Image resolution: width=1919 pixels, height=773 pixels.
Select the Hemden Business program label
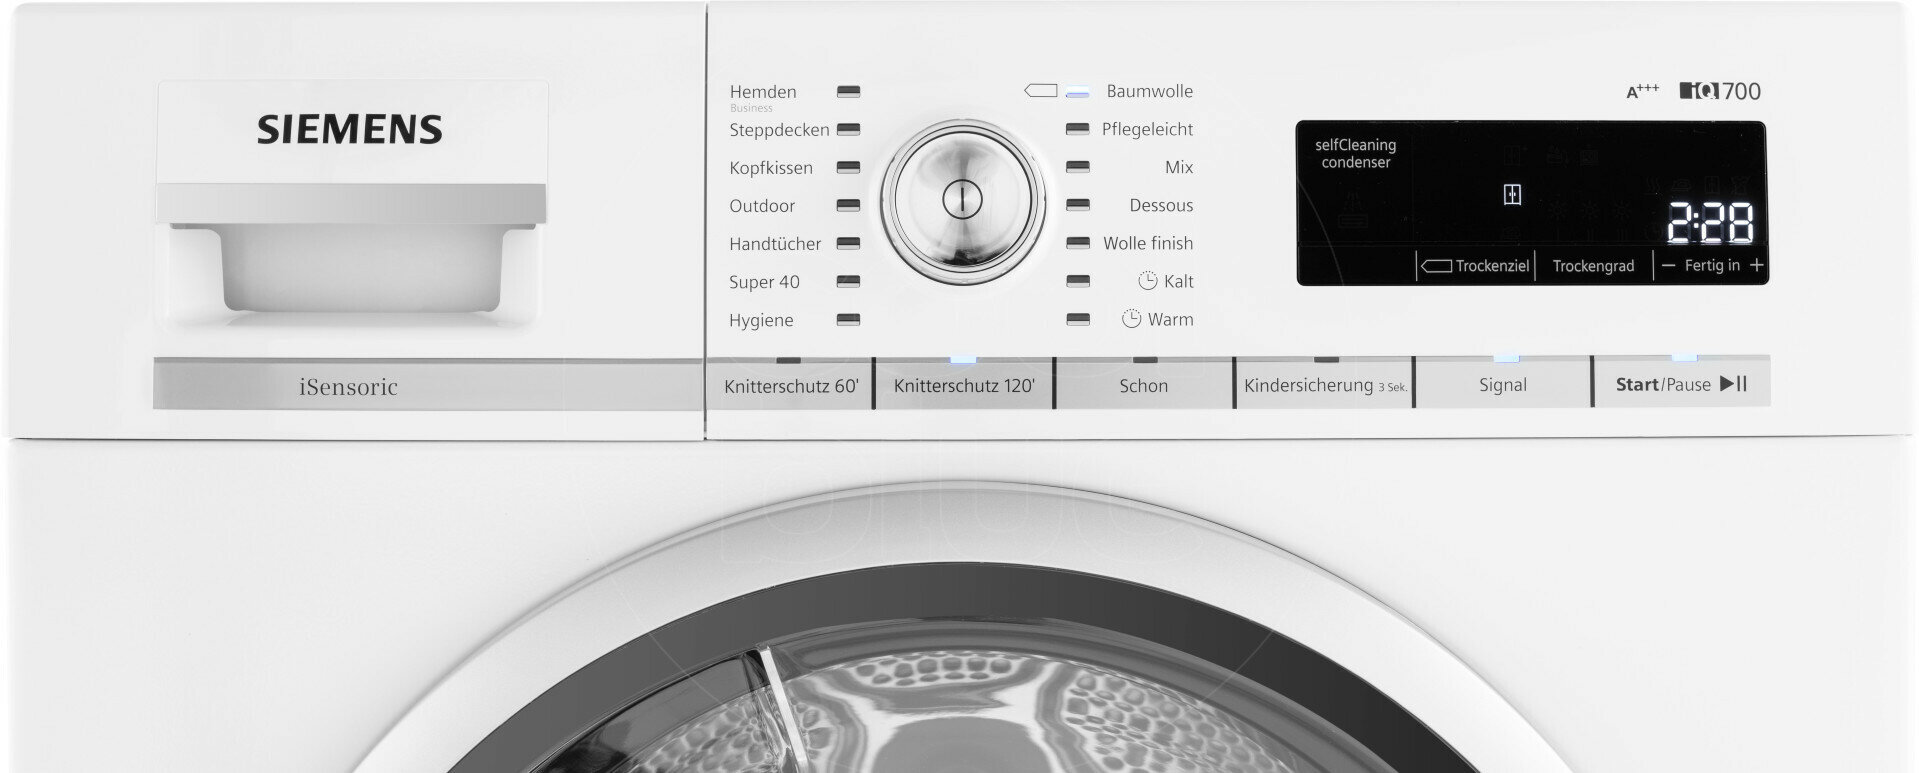coord(763,97)
